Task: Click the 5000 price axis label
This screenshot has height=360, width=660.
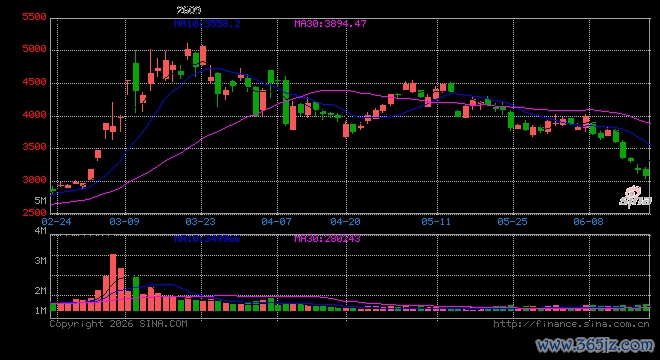Action: coord(35,49)
